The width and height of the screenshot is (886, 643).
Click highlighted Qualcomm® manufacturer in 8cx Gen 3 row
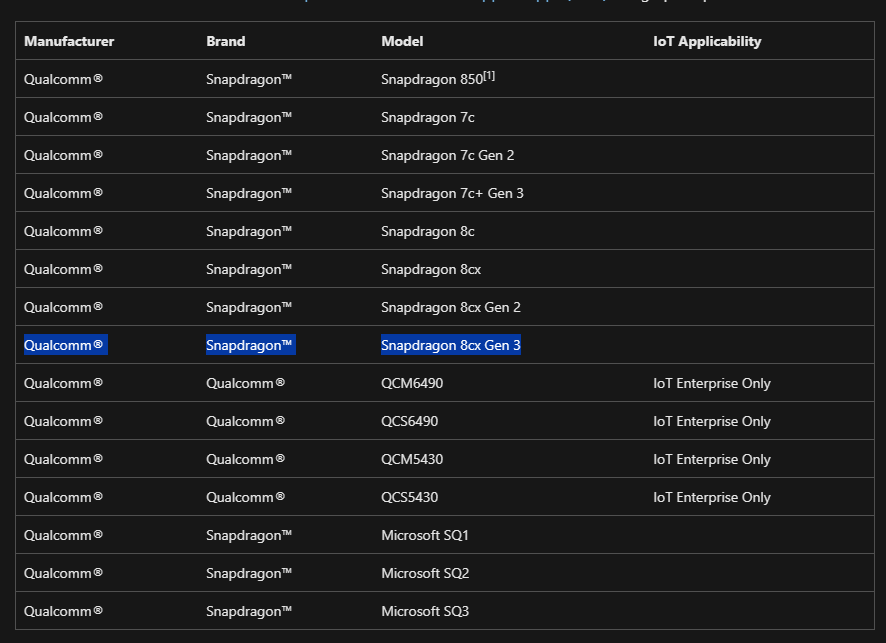click(x=66, y=345)
